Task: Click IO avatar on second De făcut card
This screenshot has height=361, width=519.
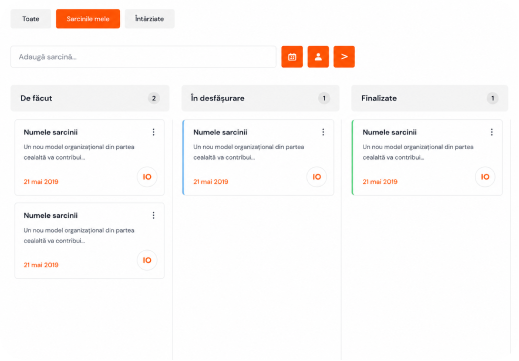Action: (147, 260)
